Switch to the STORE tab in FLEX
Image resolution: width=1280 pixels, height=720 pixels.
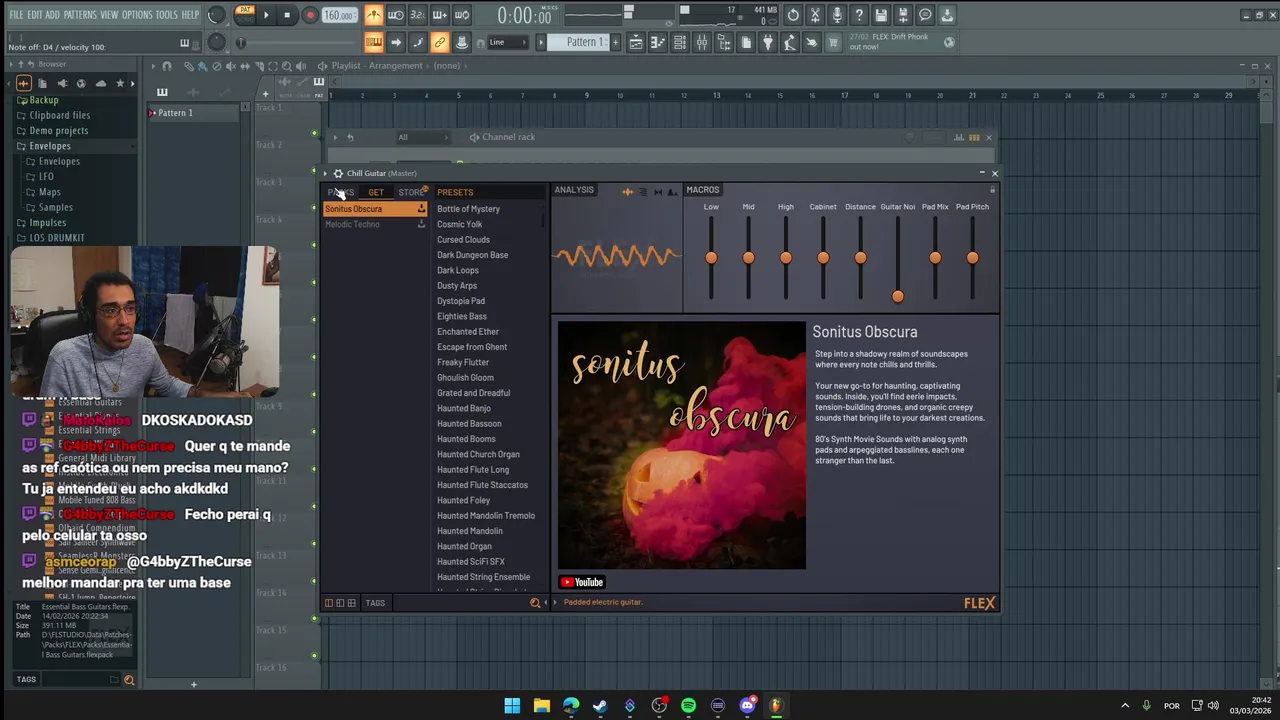(411, 192)
